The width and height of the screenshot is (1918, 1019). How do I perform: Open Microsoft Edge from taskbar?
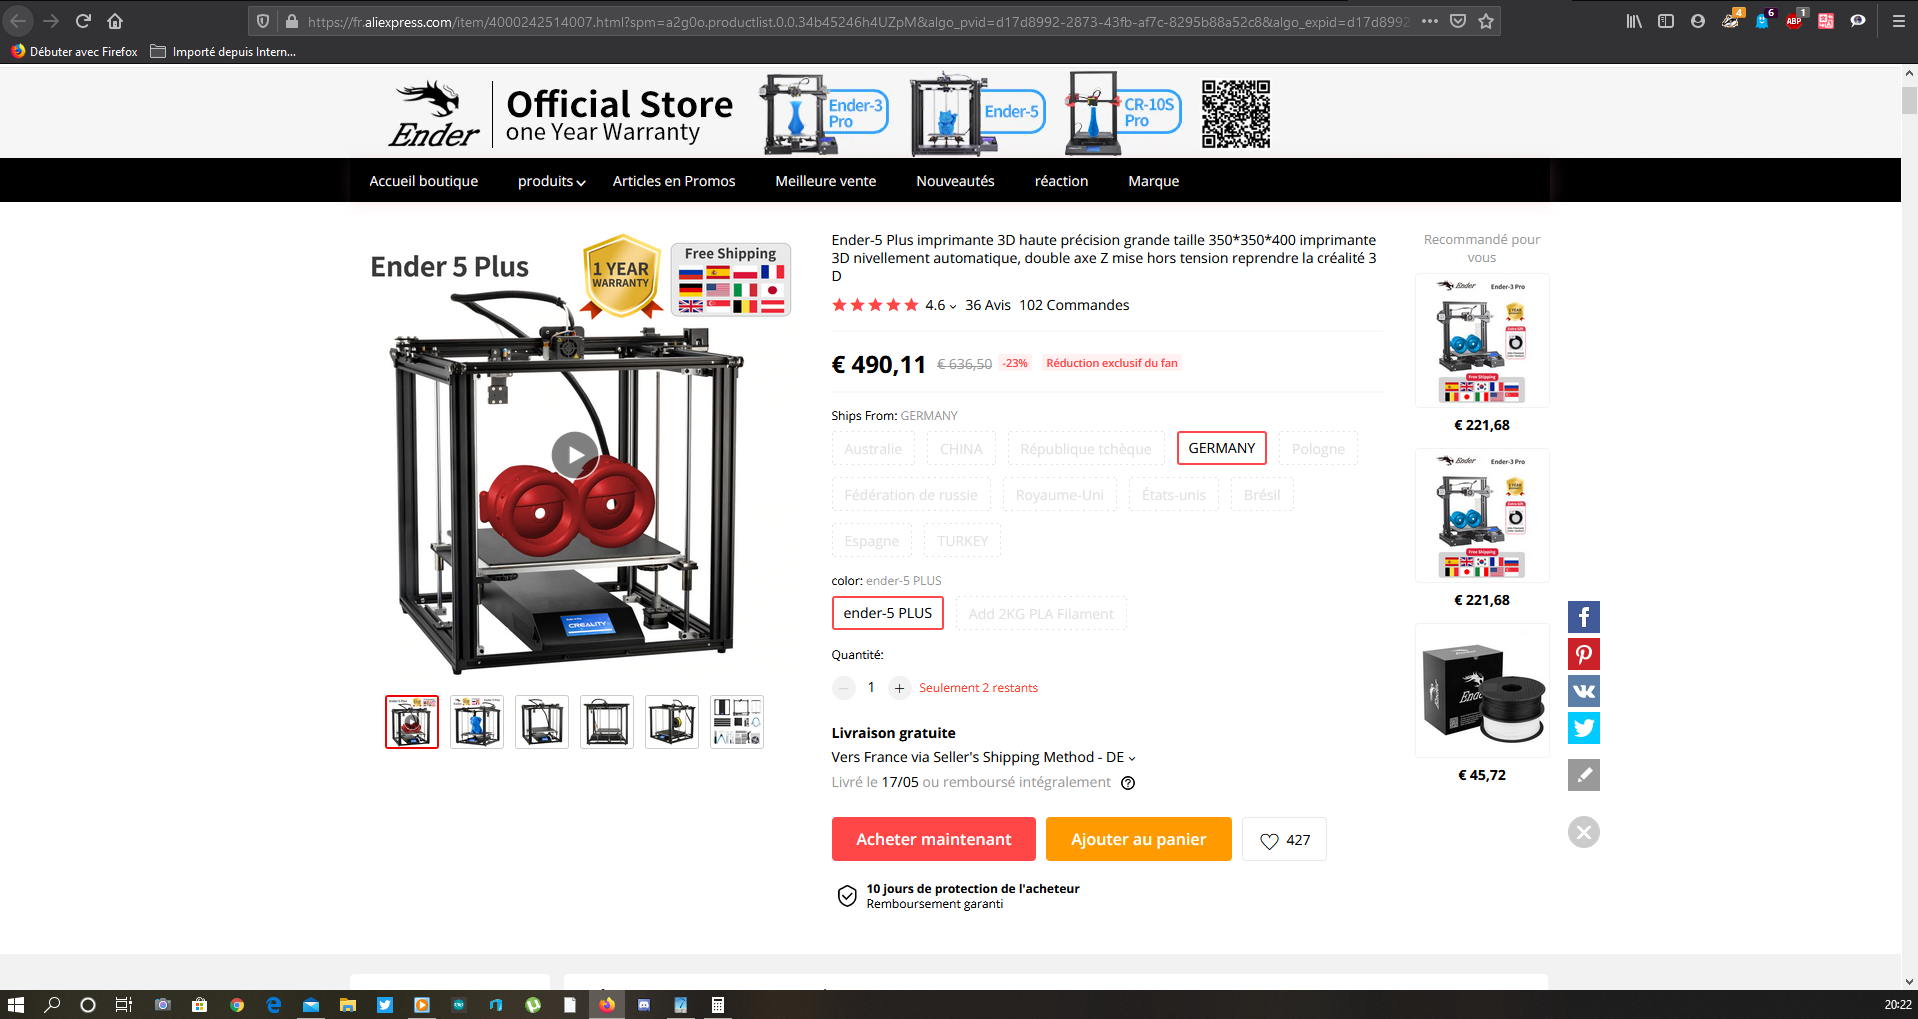274,1005
